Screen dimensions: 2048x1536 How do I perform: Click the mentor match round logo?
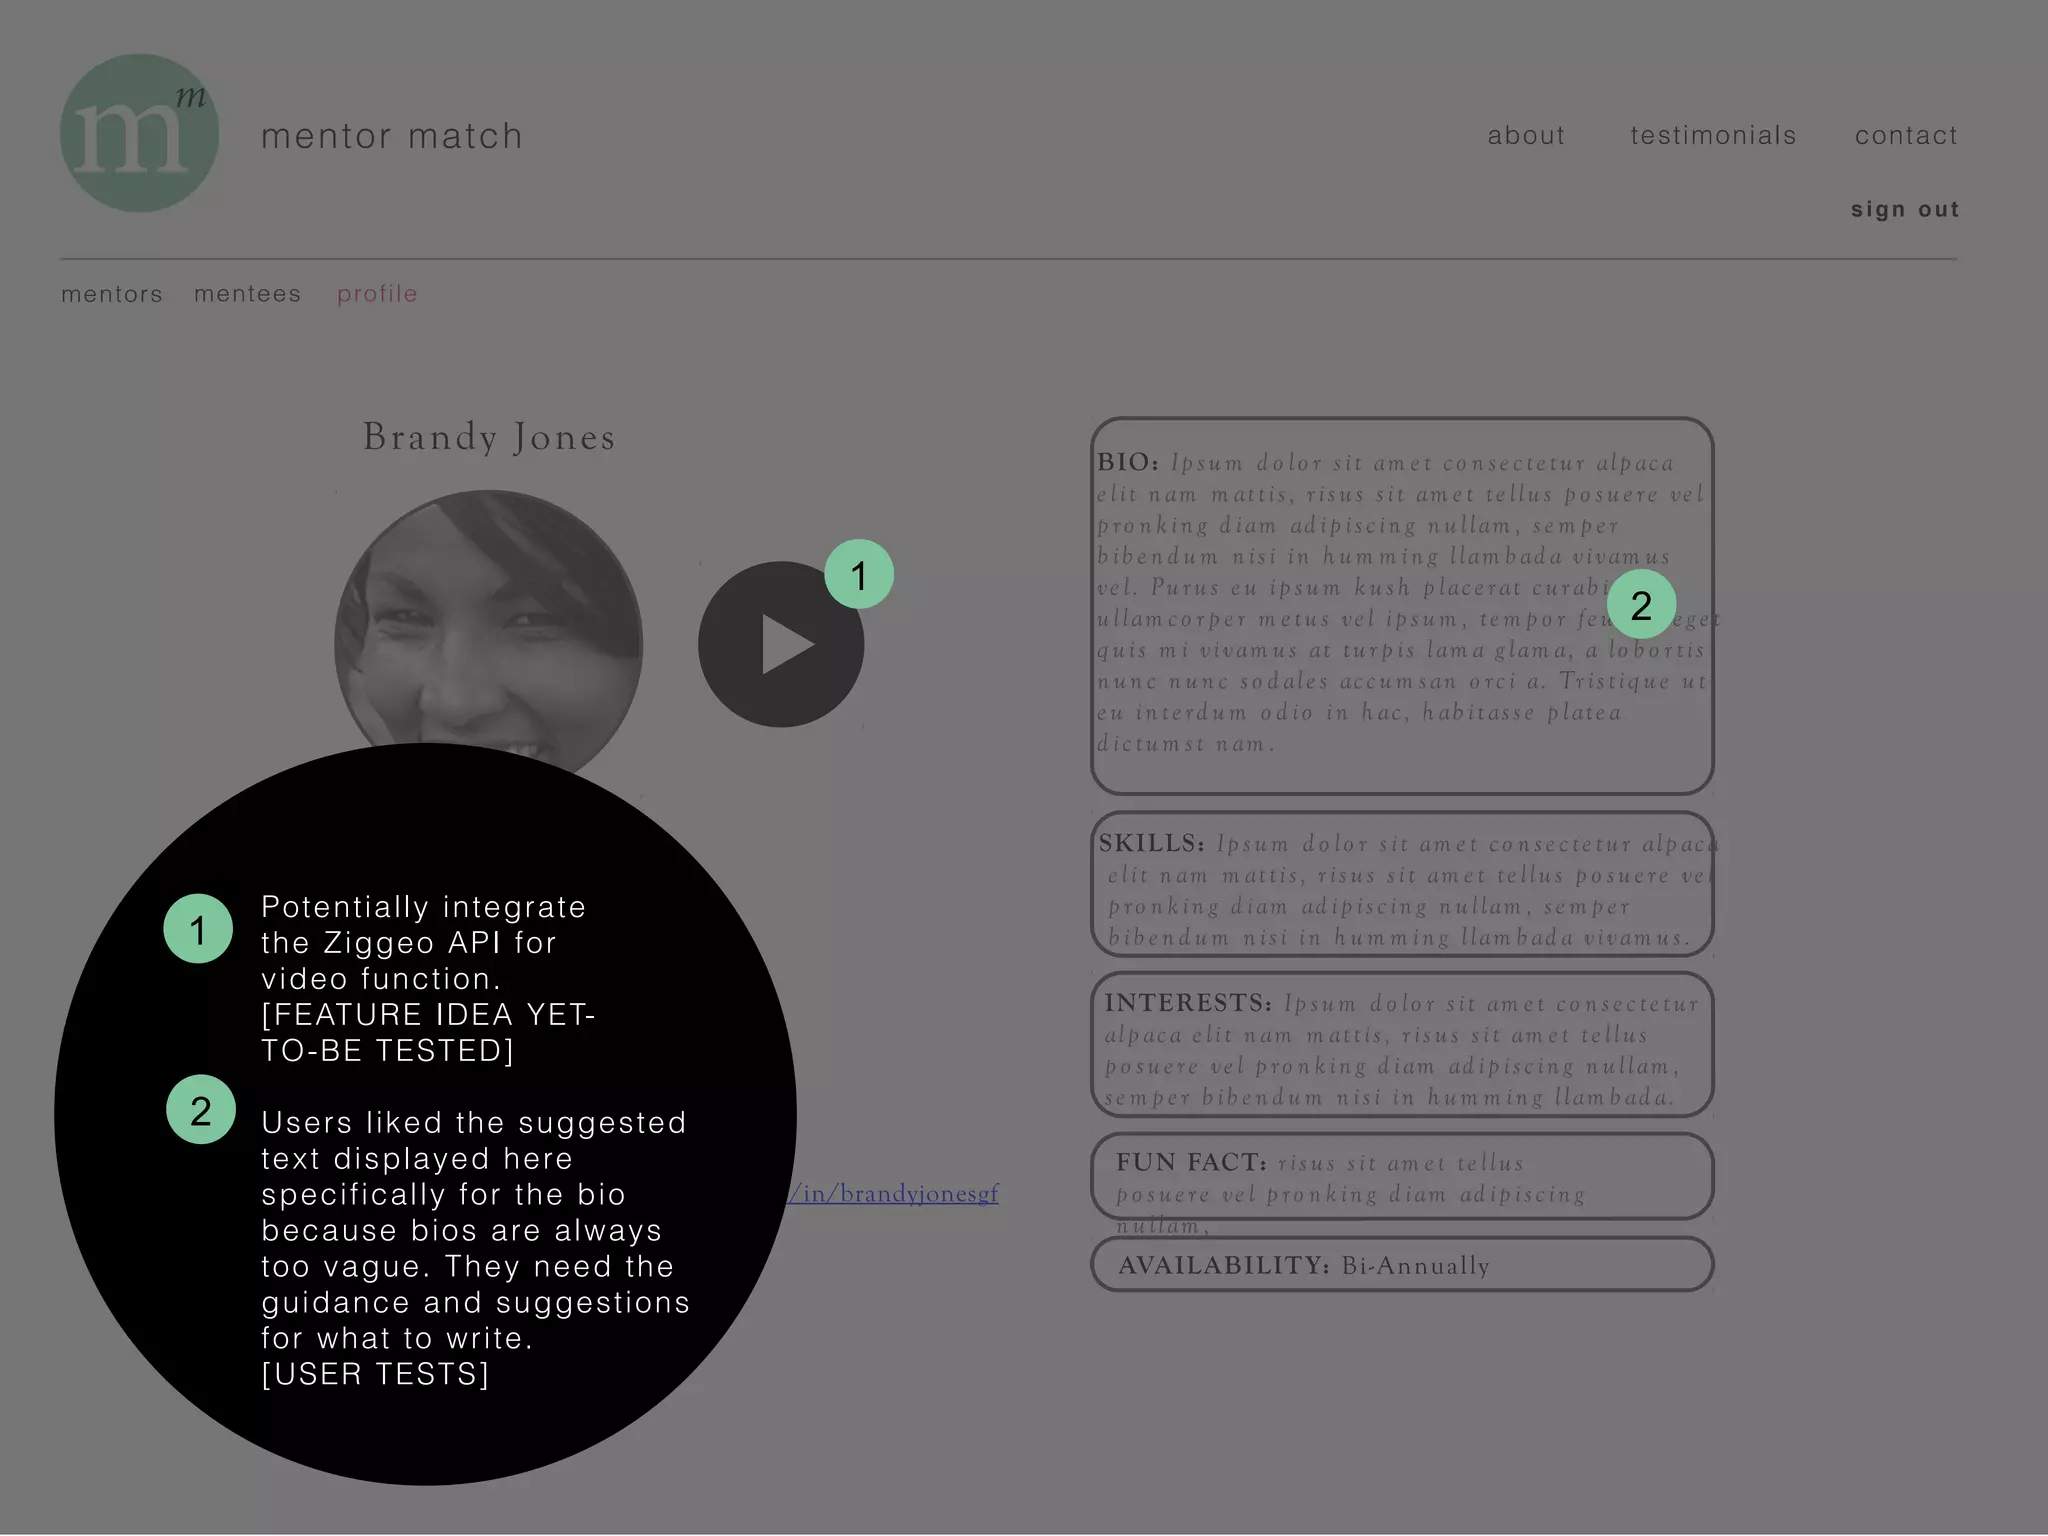point(139,133)
